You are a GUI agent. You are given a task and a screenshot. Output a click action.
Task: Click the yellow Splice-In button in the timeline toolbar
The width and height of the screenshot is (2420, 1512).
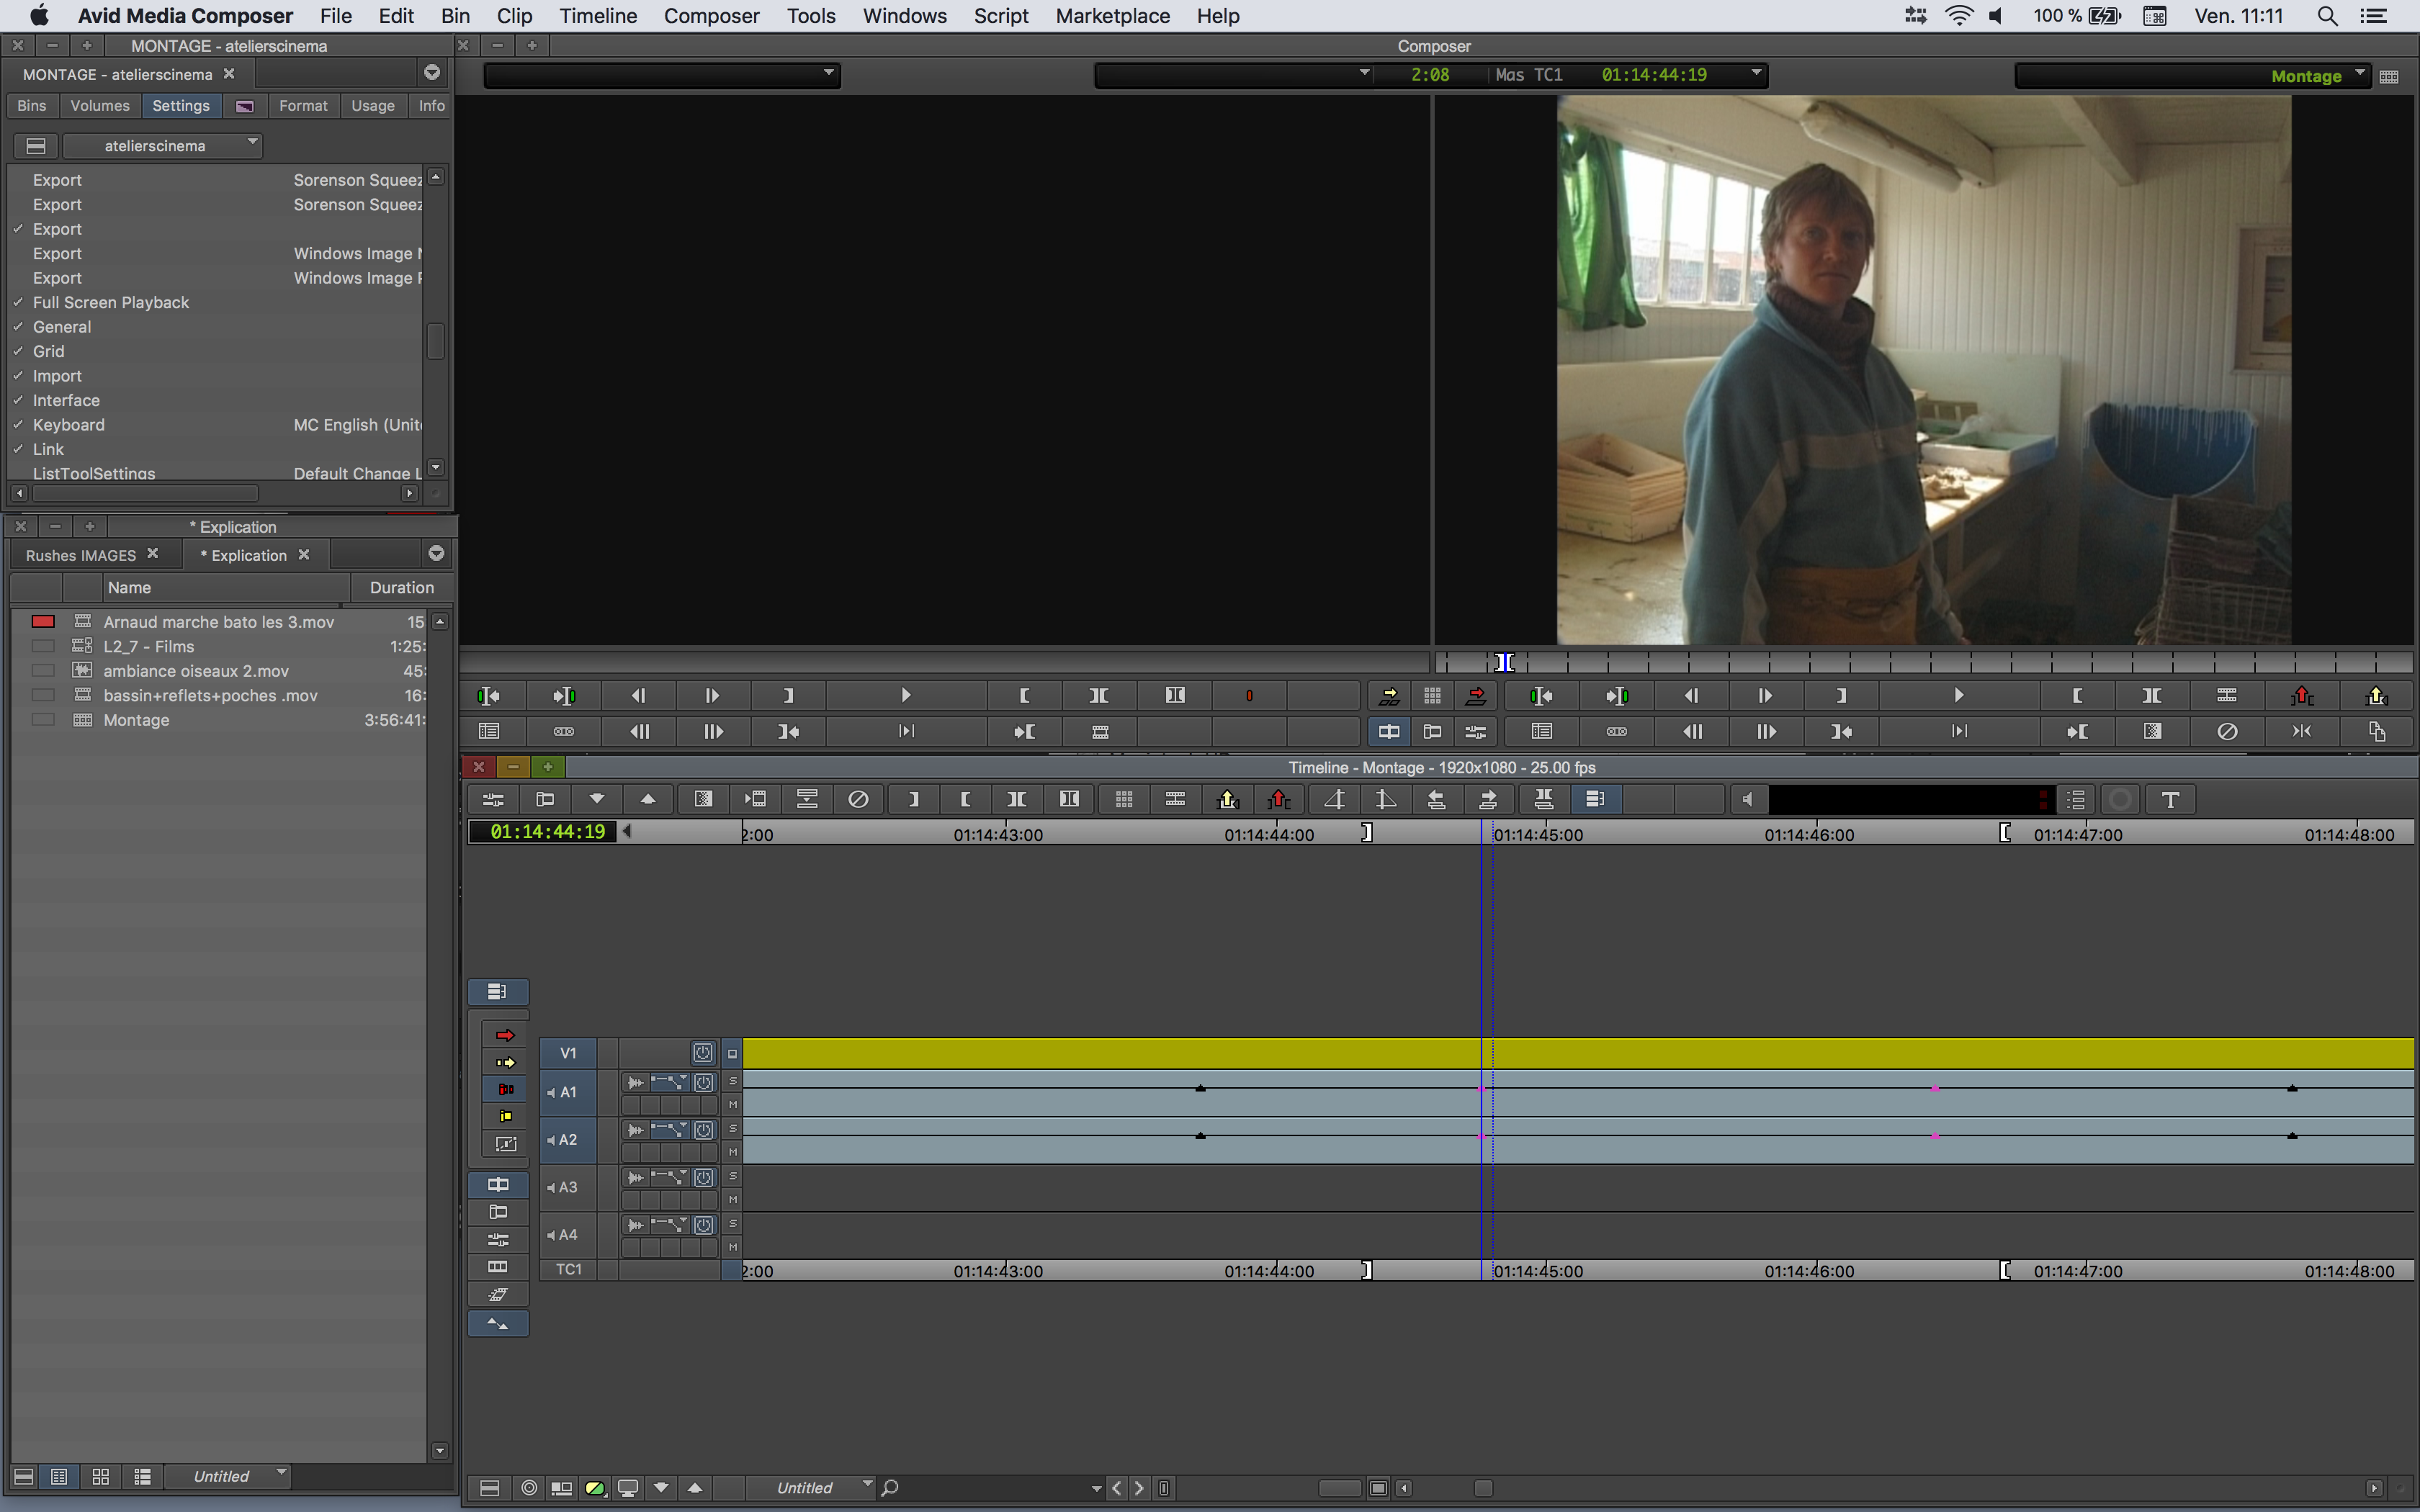(x=1227, y=799)
